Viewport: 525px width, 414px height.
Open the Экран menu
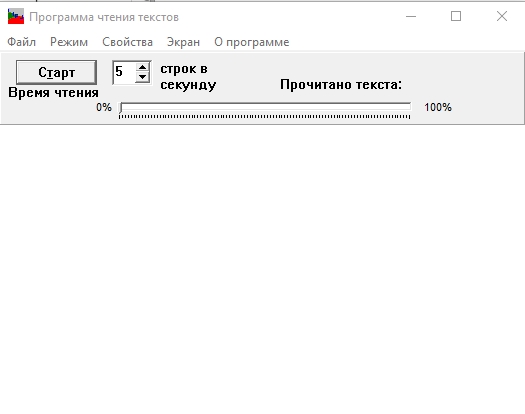[183, 42]
